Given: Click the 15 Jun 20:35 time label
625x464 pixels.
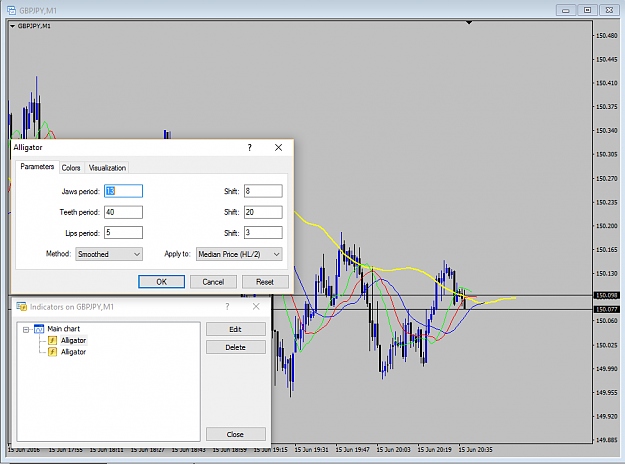Looking at the screenshot, I should pos(476,450).
